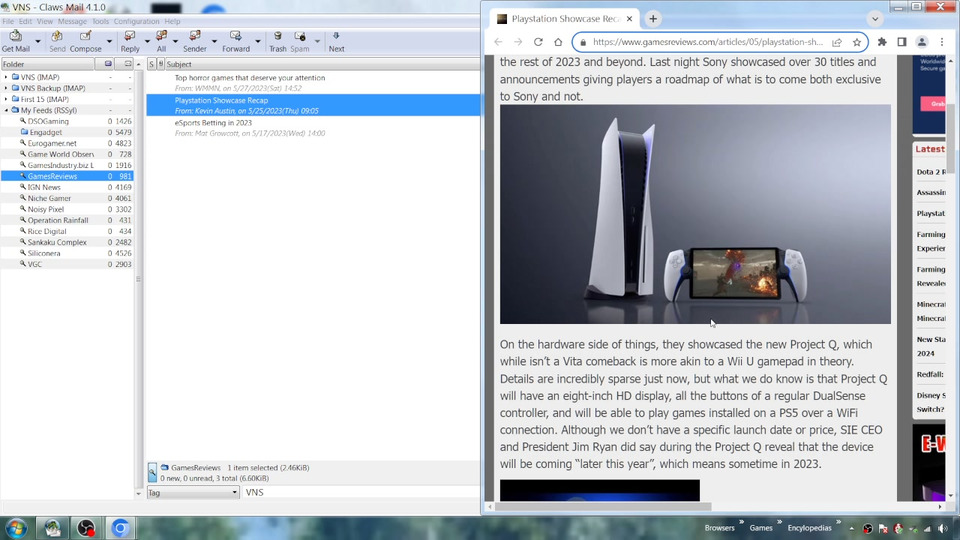Click the browser Home icon

pos(558,42)
